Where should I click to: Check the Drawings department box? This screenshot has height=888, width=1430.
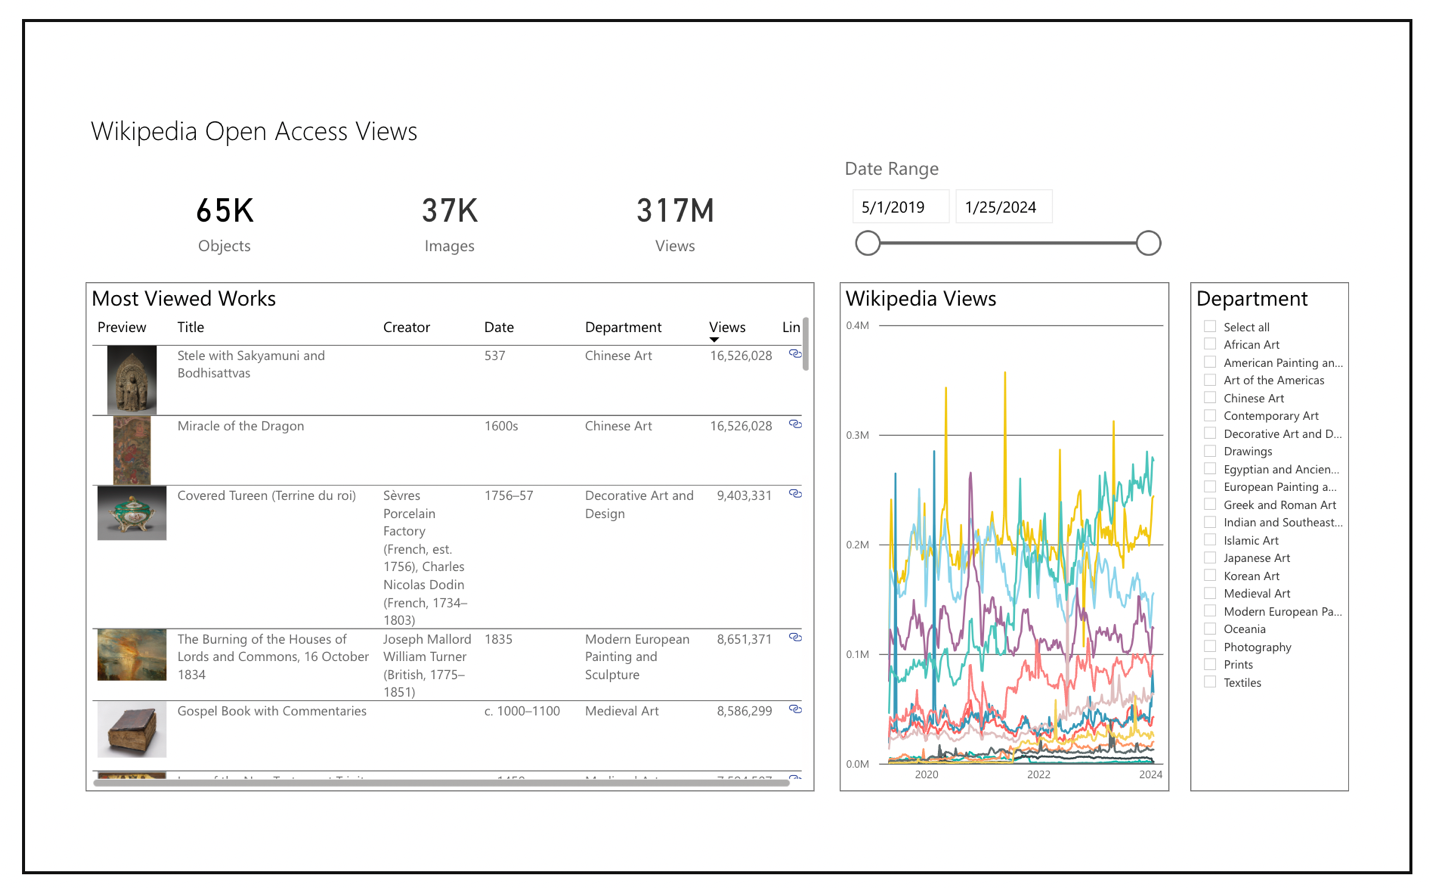coord(1210,451)
